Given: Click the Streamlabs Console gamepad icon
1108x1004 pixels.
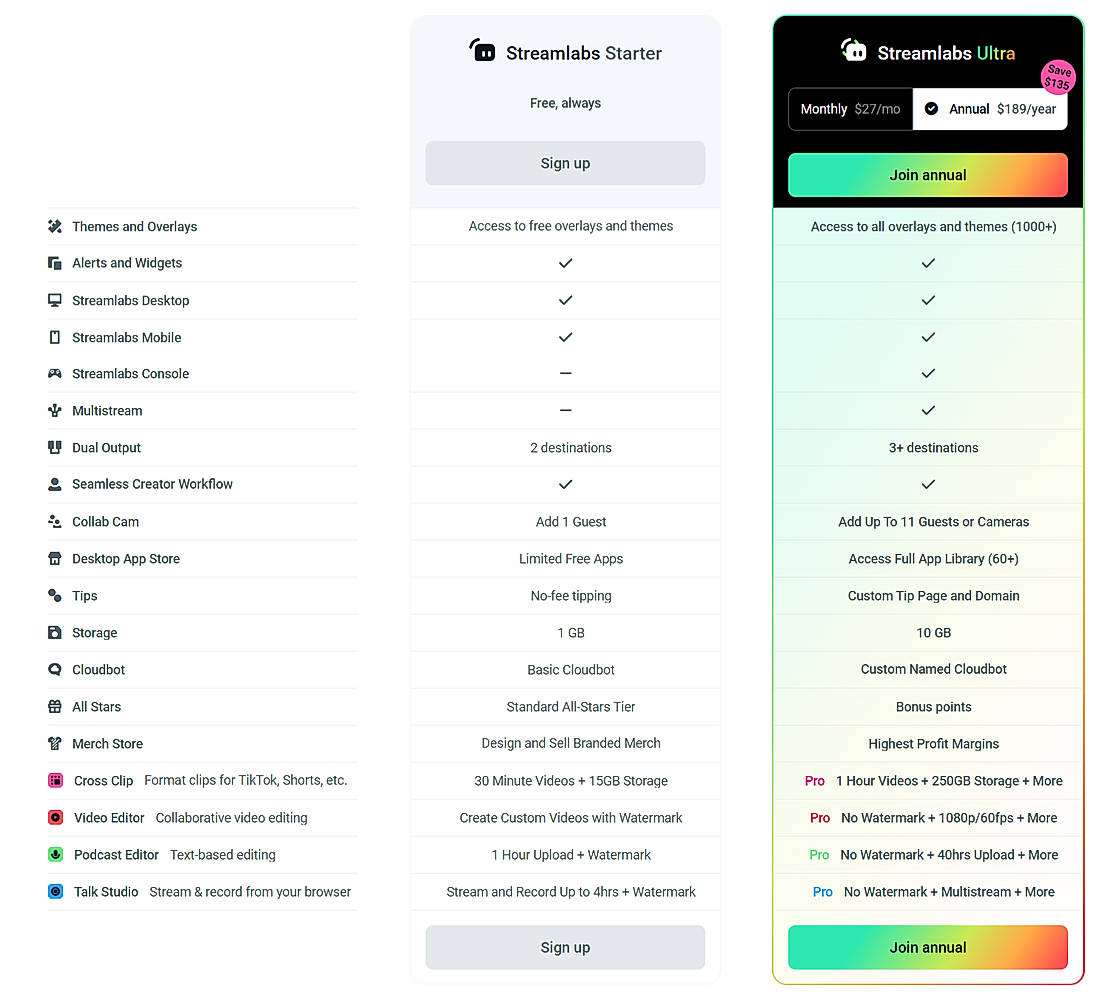Looking at the screenshot, I should [55, 374].
